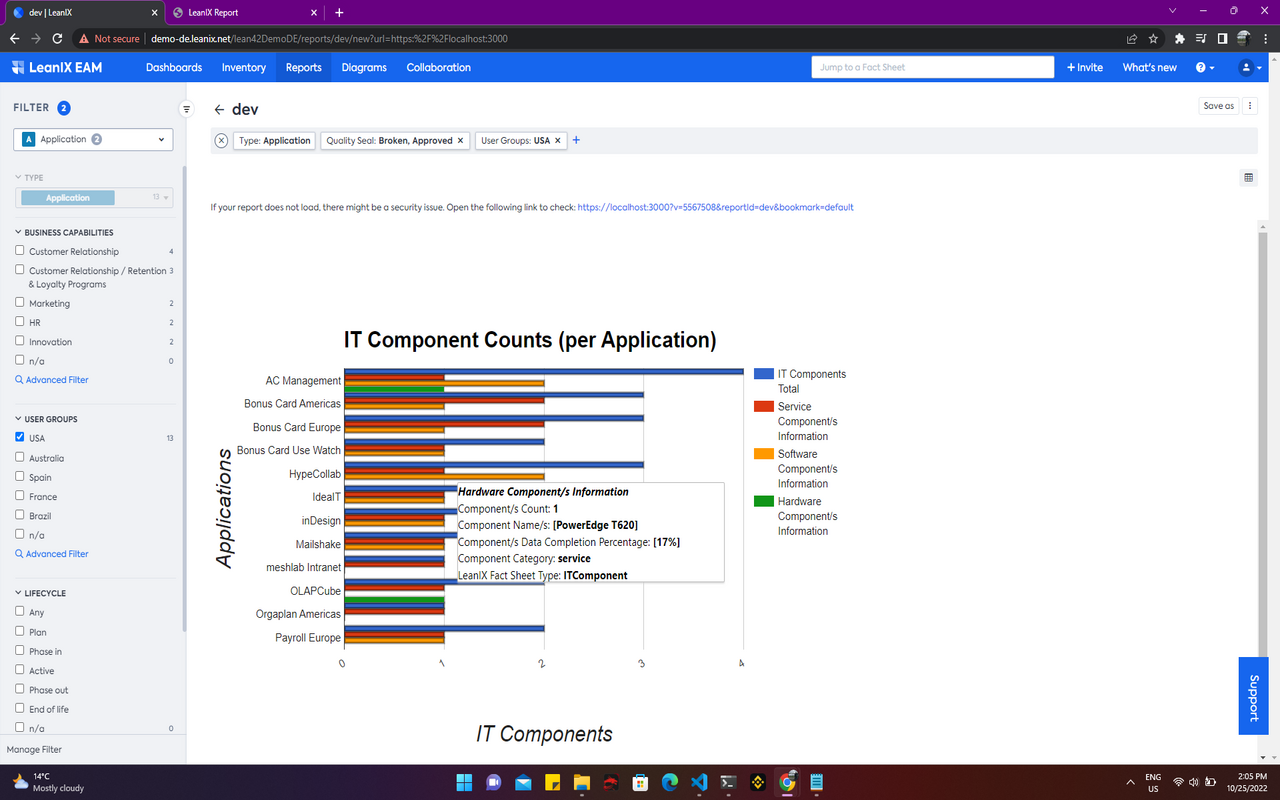Open the What's new link
Image resolution: width=1280 pixels, height=800 pixels.
tap(1150, 68)
